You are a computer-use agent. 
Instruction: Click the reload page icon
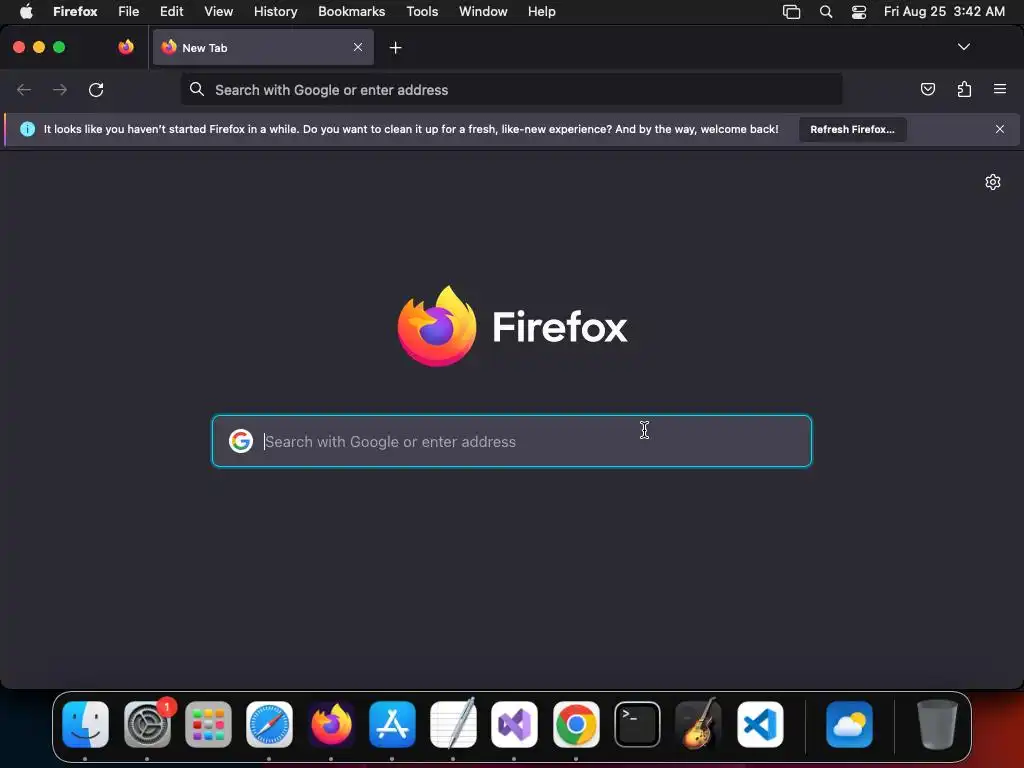(x=96, y=89)
